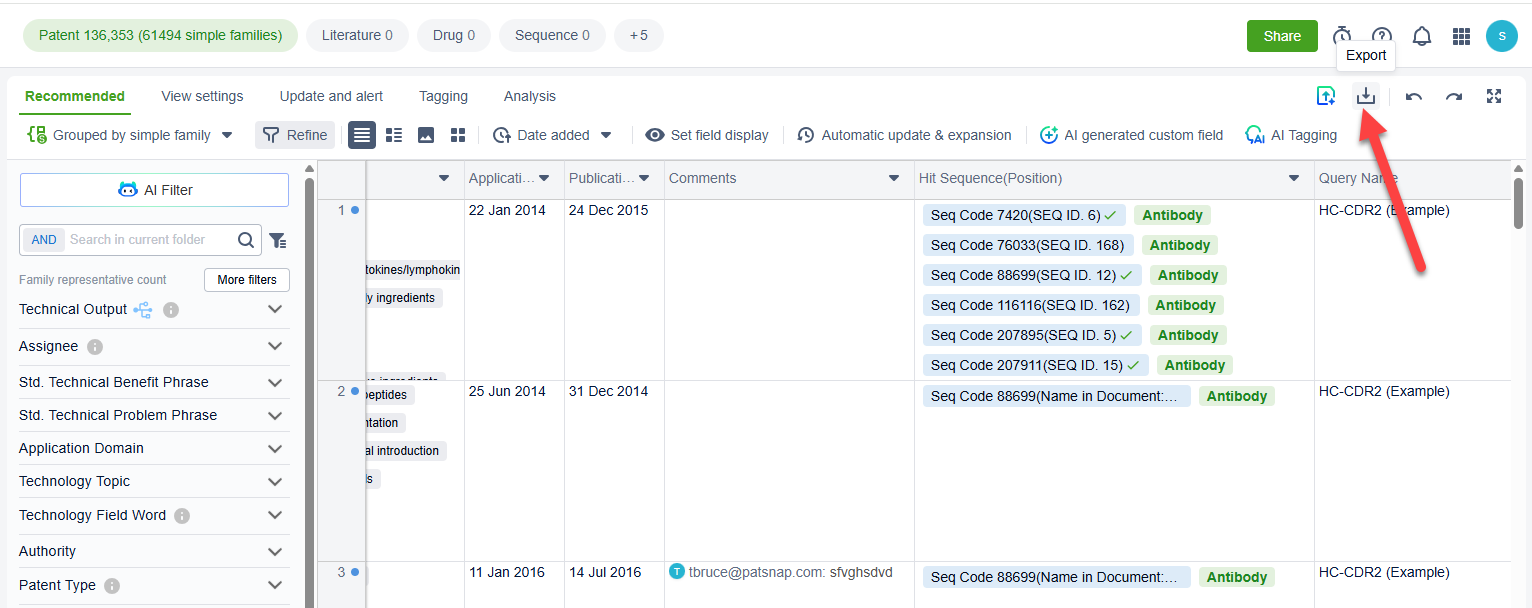Click the redo arrow icon
This screenshot has height=608, width=1532.
tap(1454, 96)
